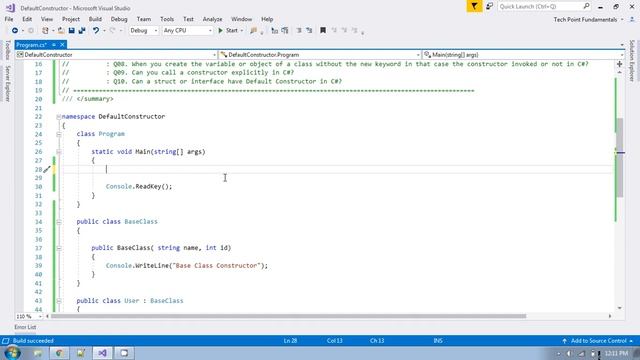Click the Visual Studio taskbar icon
This screenshot has height=360, width=640.
(x=102, y=353)
